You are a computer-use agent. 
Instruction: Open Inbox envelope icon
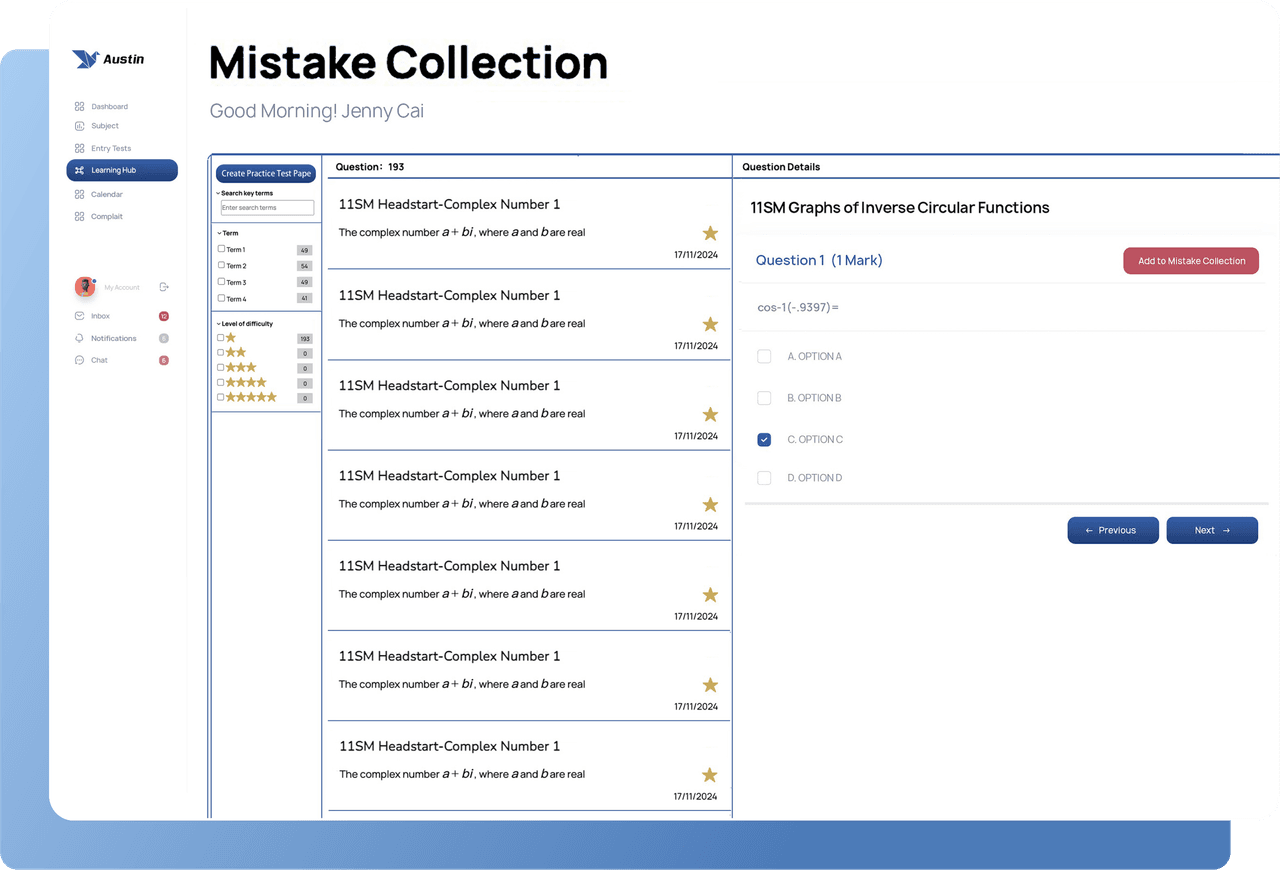tap(79, 316)
